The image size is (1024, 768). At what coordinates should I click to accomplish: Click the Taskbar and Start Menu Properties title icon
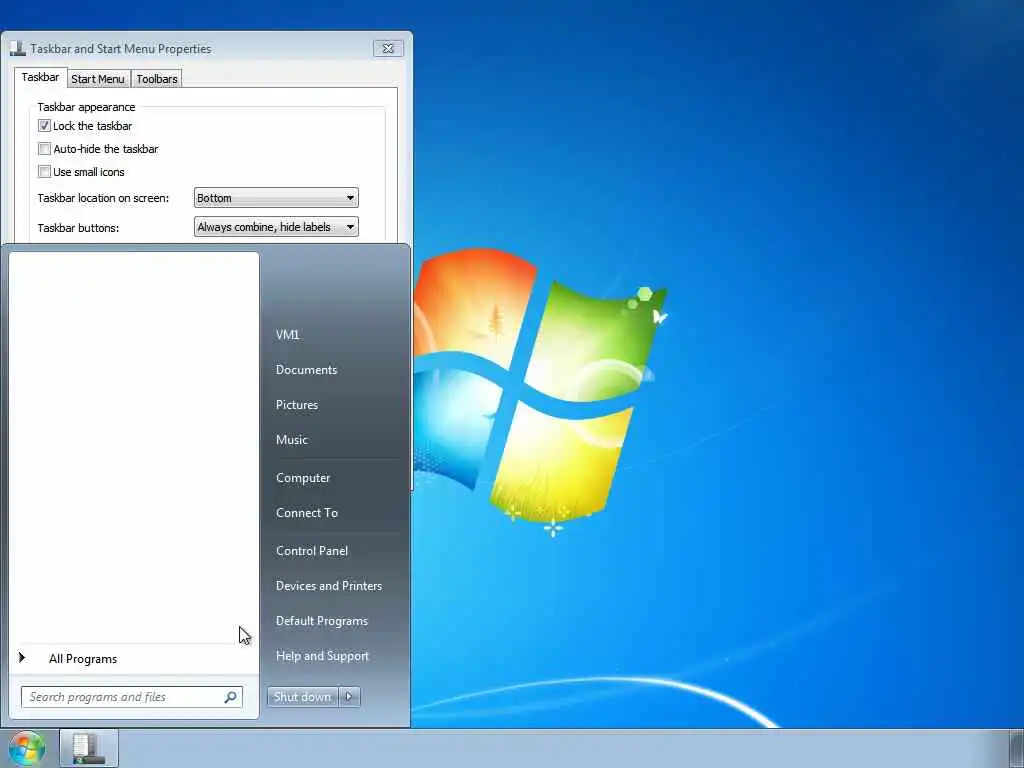[18, 48]
